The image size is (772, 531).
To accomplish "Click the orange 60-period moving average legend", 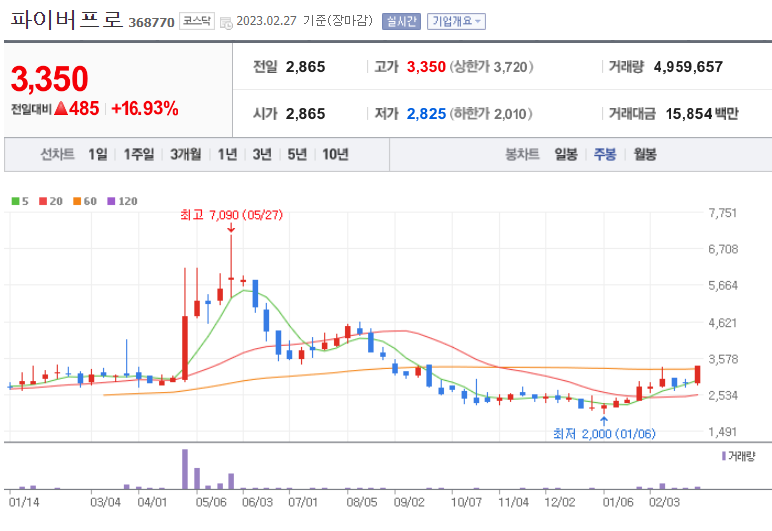I will tap(85, 201).
